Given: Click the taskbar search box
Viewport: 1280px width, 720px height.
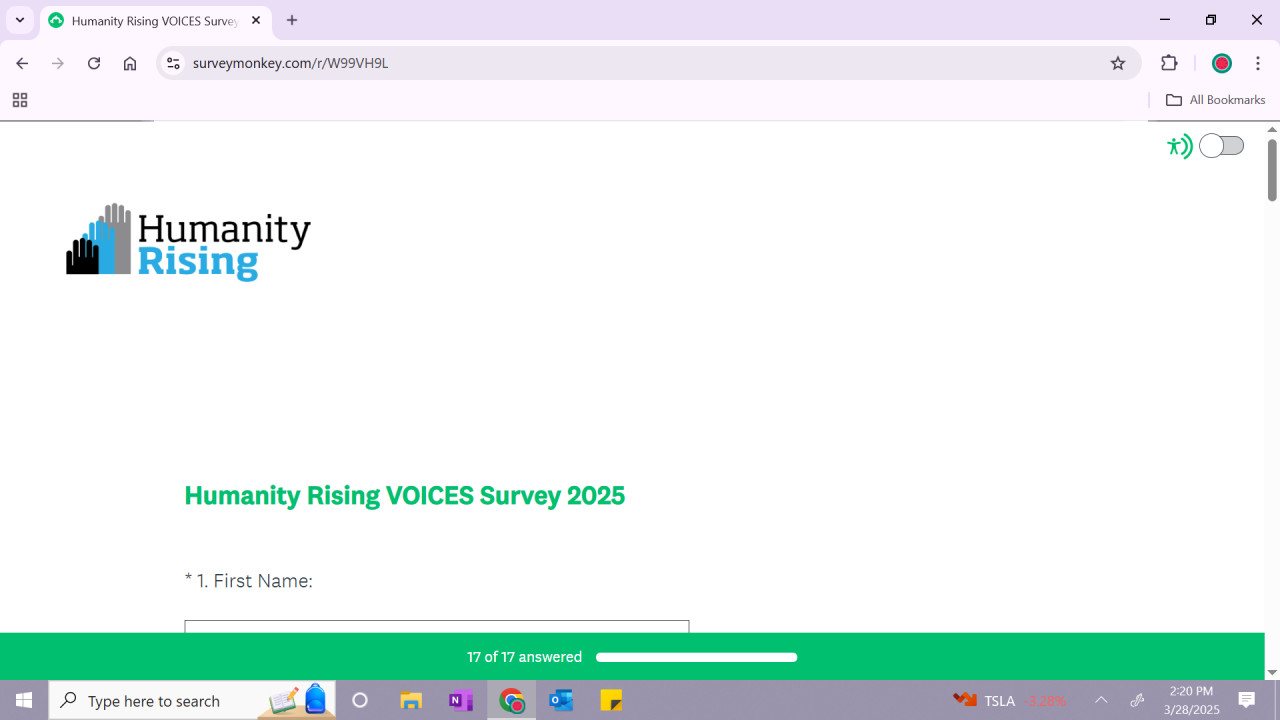Looking at the screenshot, I should click(x=192, y=700).
